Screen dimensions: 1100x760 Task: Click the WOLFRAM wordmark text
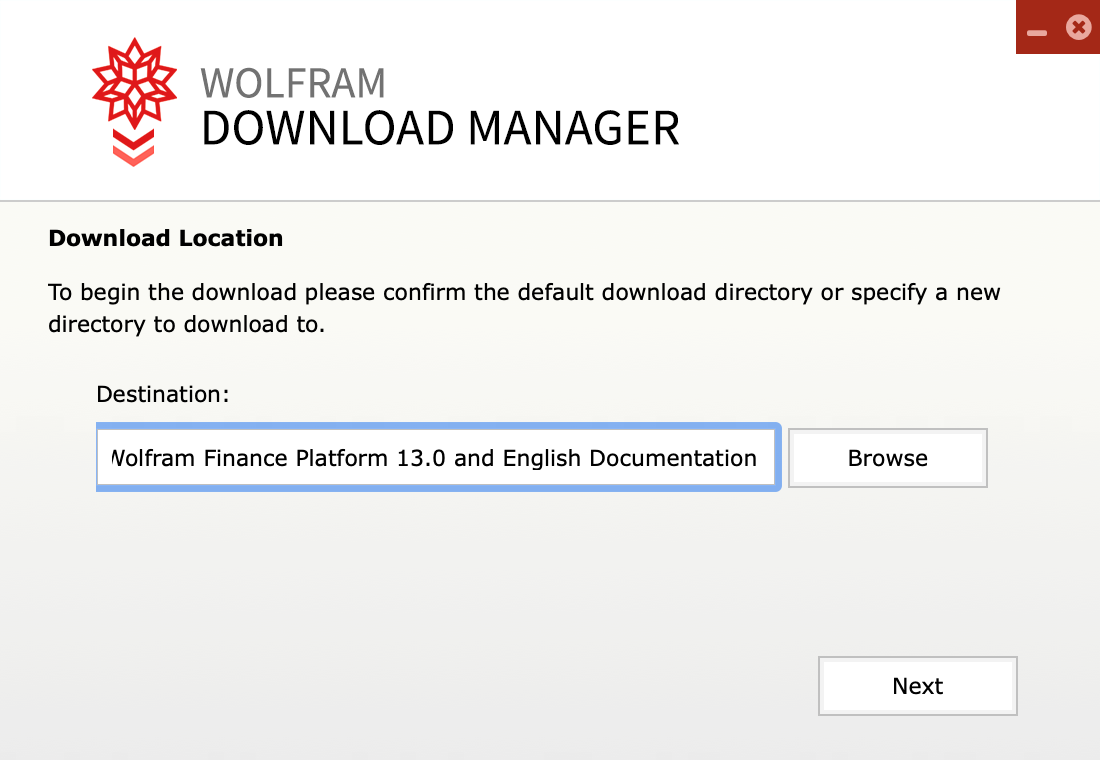(x=294, y=83)
